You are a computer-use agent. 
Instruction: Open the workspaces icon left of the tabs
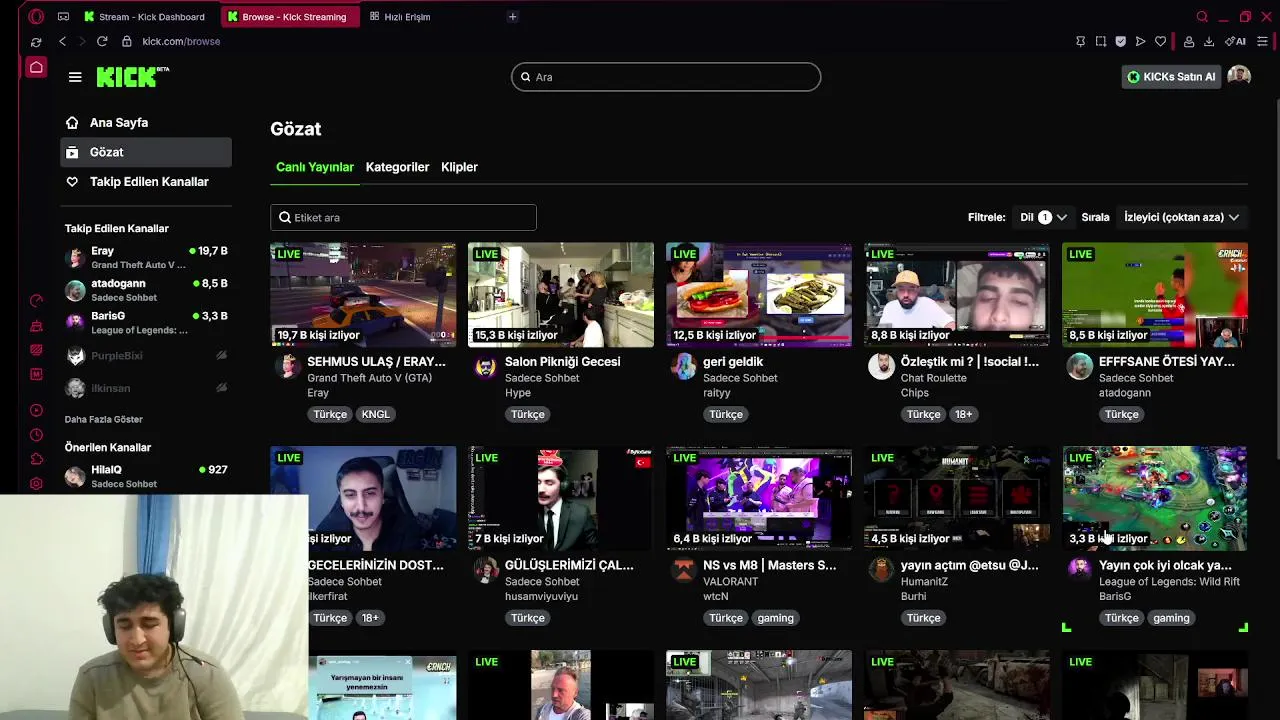(63, 16)
